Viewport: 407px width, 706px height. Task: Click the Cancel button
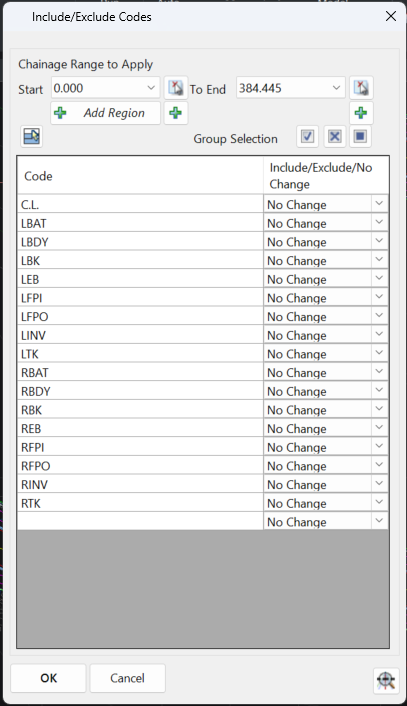click(x=127, y=678)
